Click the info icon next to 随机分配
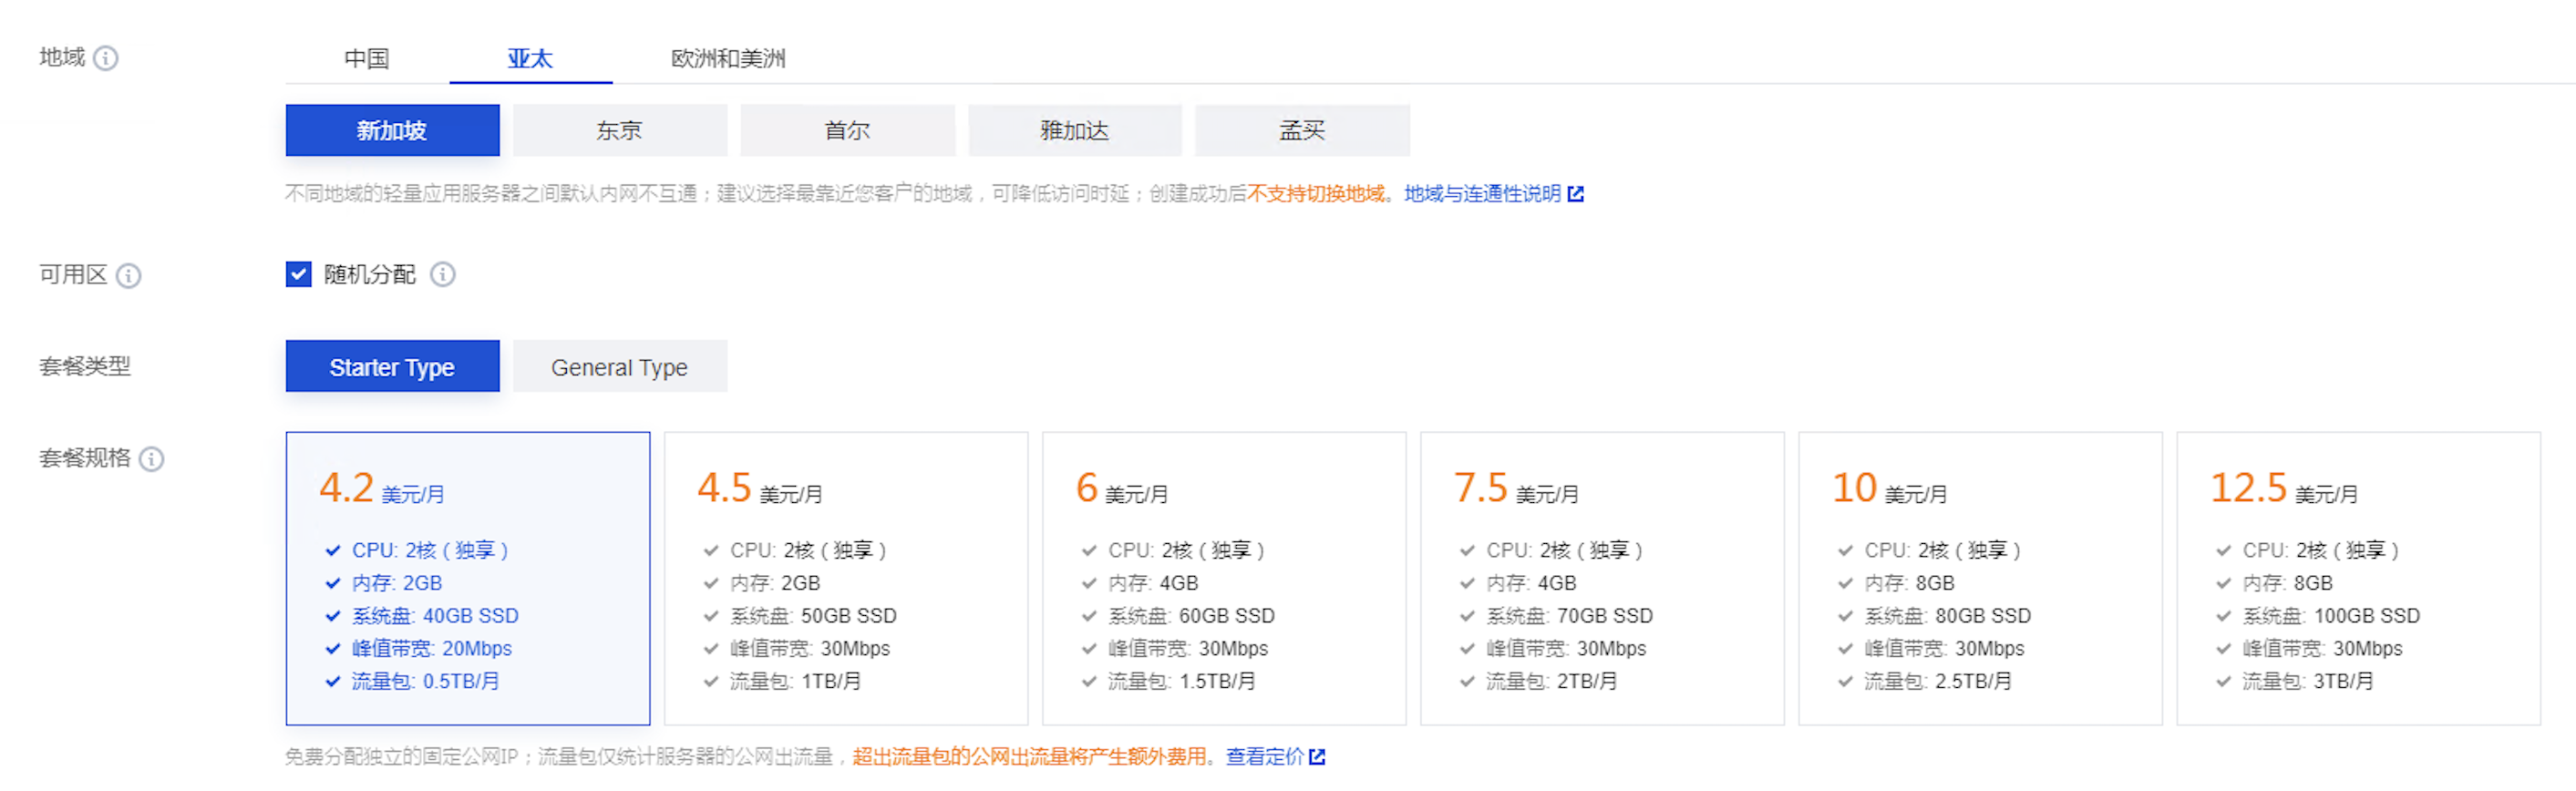 442,274
